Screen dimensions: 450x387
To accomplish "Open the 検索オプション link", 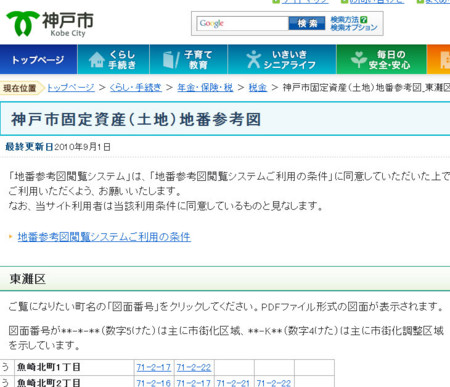I will coord(354,27).
